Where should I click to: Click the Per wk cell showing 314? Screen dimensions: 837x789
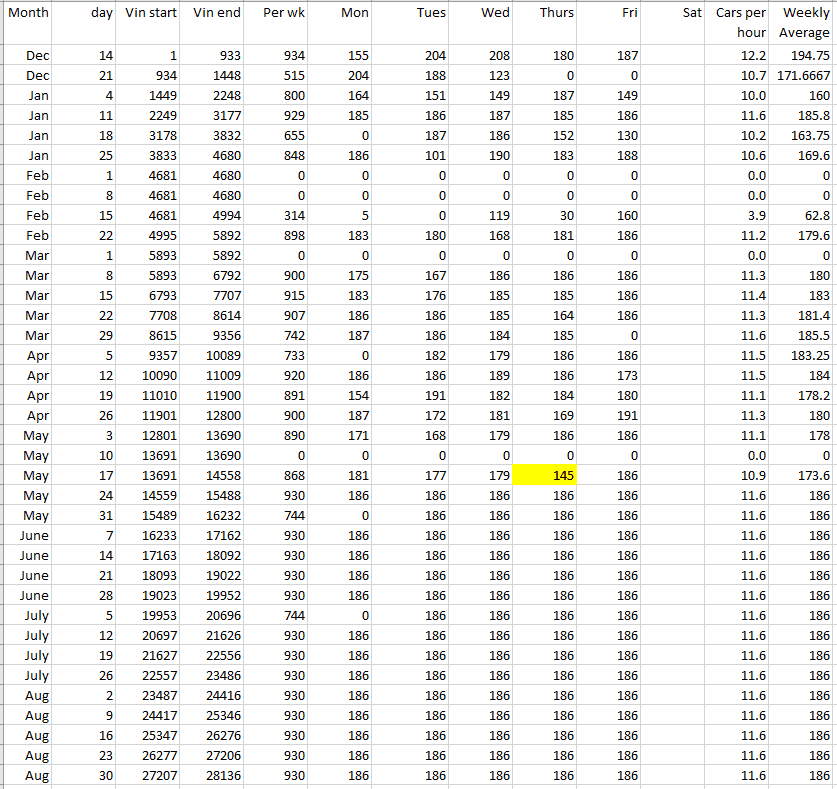(278, 216)
